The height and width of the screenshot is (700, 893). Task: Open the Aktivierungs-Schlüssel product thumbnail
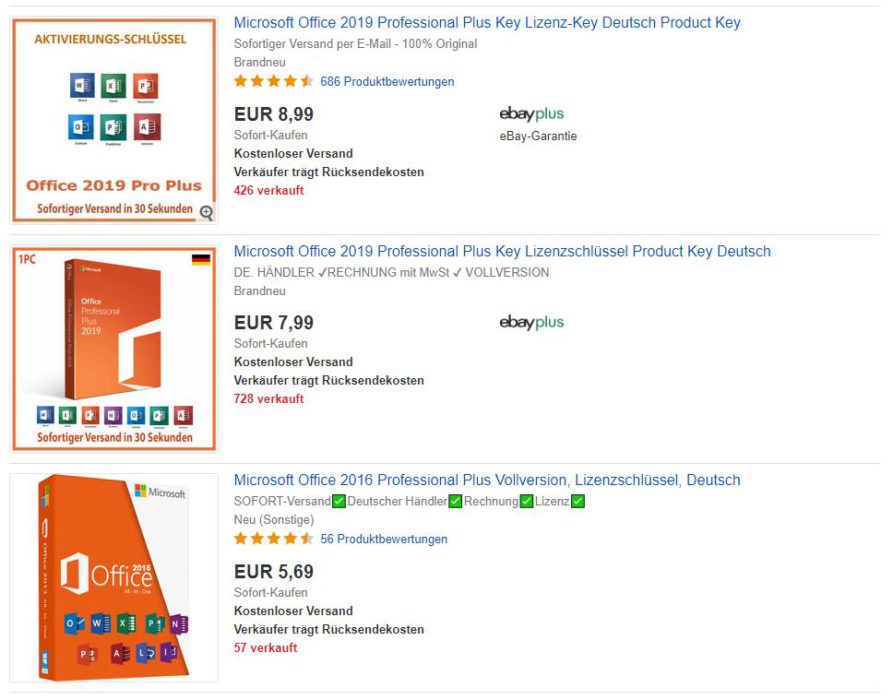(114, 120)
